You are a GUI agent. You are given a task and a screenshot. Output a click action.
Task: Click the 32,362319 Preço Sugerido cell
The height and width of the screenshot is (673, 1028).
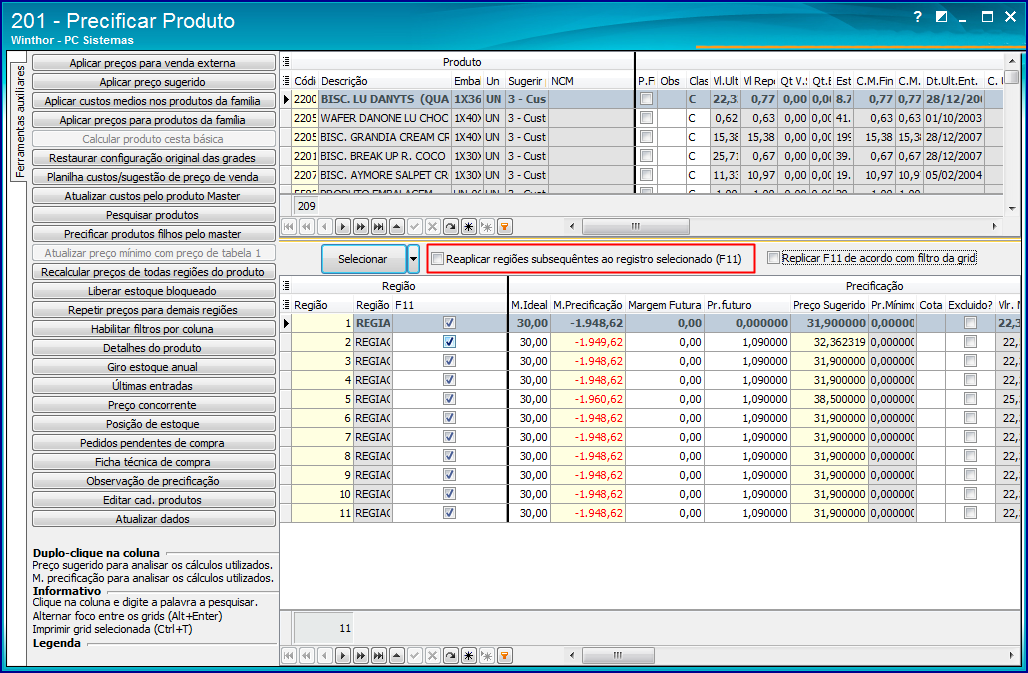pos(829,341)
